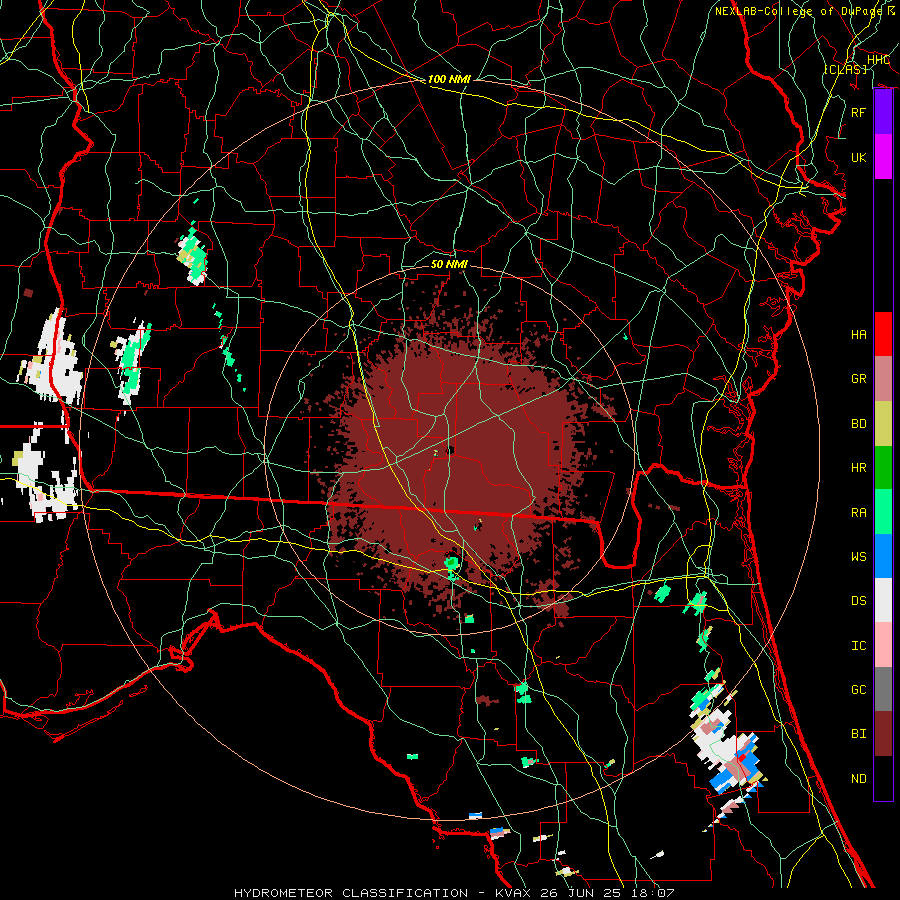Click the 'HR' legend label
Image resolution: width=900 pixels, height=900 pixels.
click(x=859, y=468)
